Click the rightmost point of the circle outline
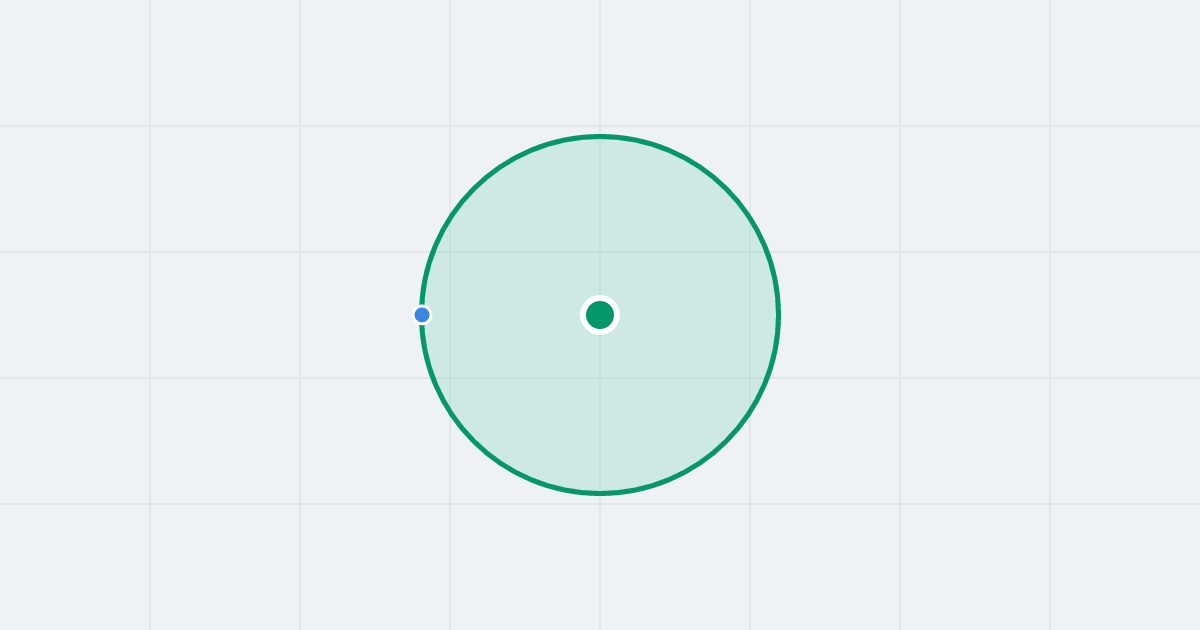 778,315
